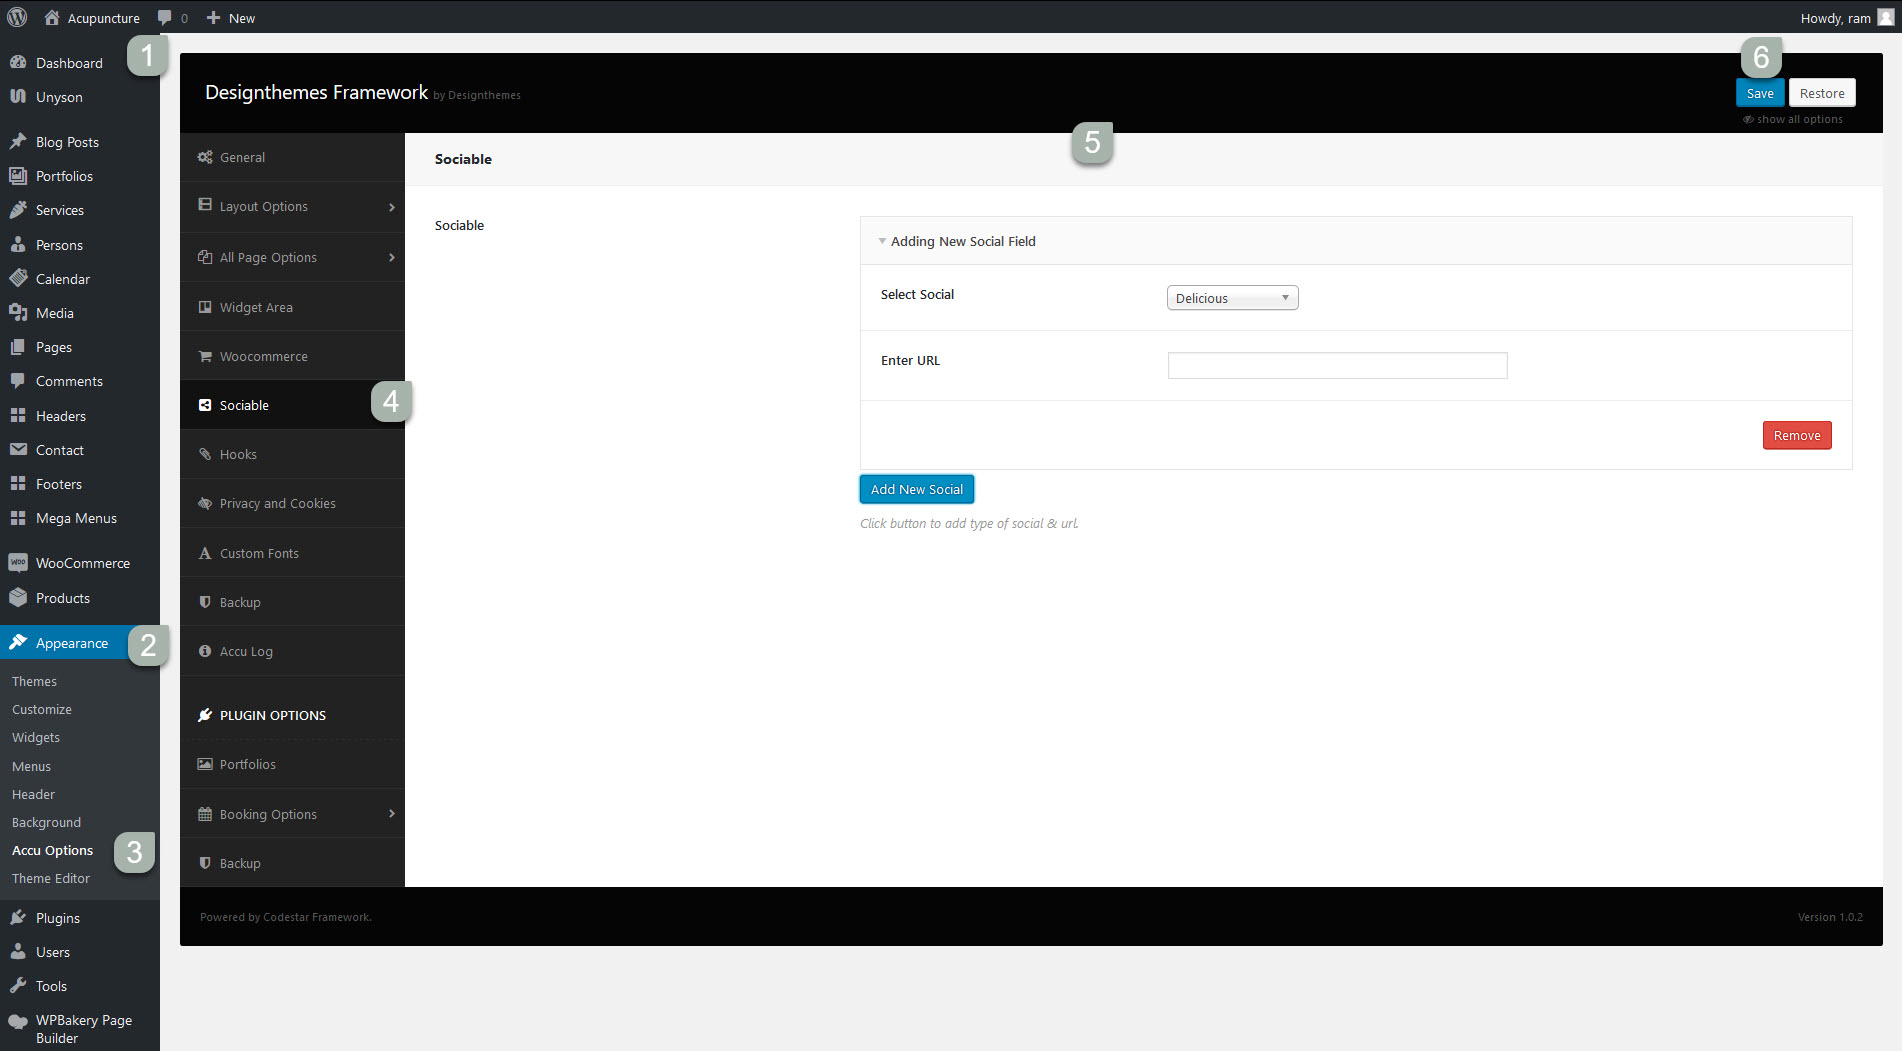This screenshot has height=1051, width=1902.
Task: Click the Tools wrench icon
Action: pos(18,985)
